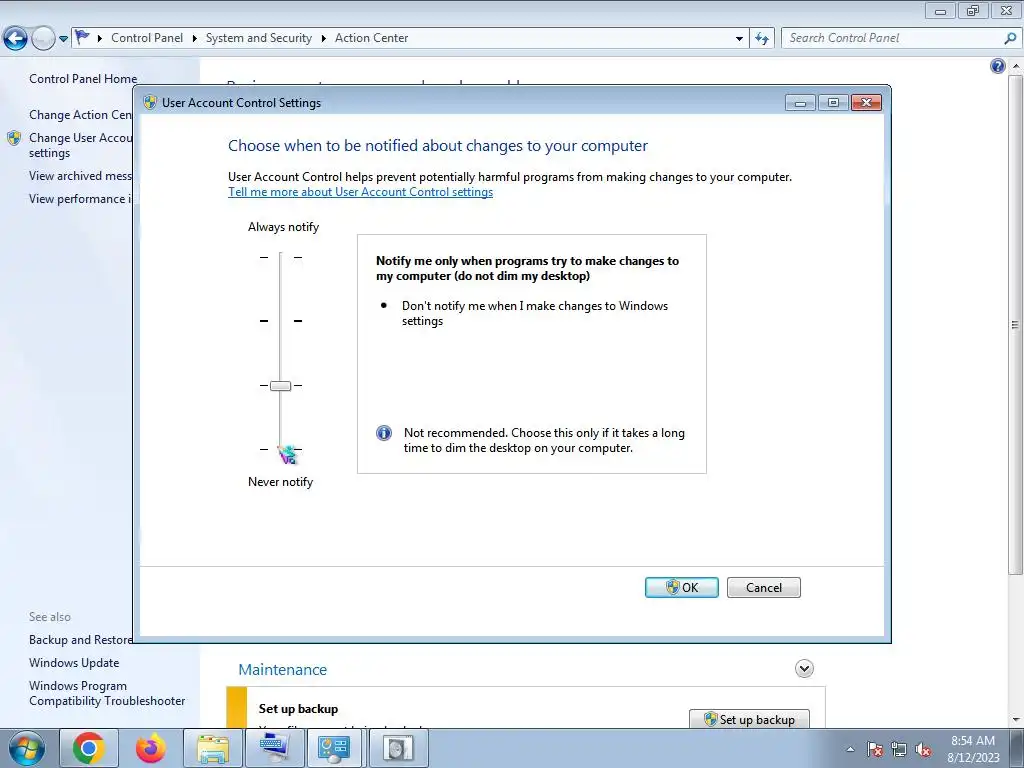Open Backup and Restore link

pyautogui.click(x=80, y=640)
